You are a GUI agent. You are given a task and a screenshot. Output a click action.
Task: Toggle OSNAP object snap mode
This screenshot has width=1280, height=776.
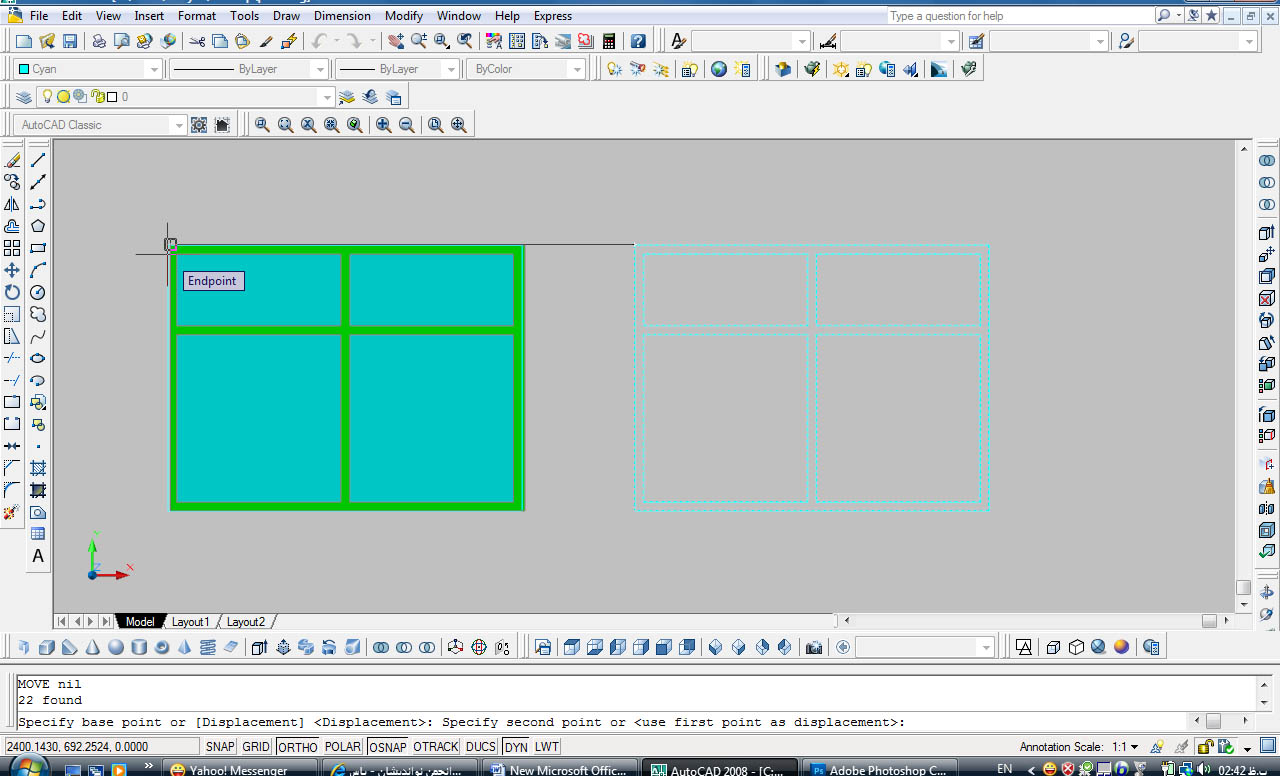point(387,747)
